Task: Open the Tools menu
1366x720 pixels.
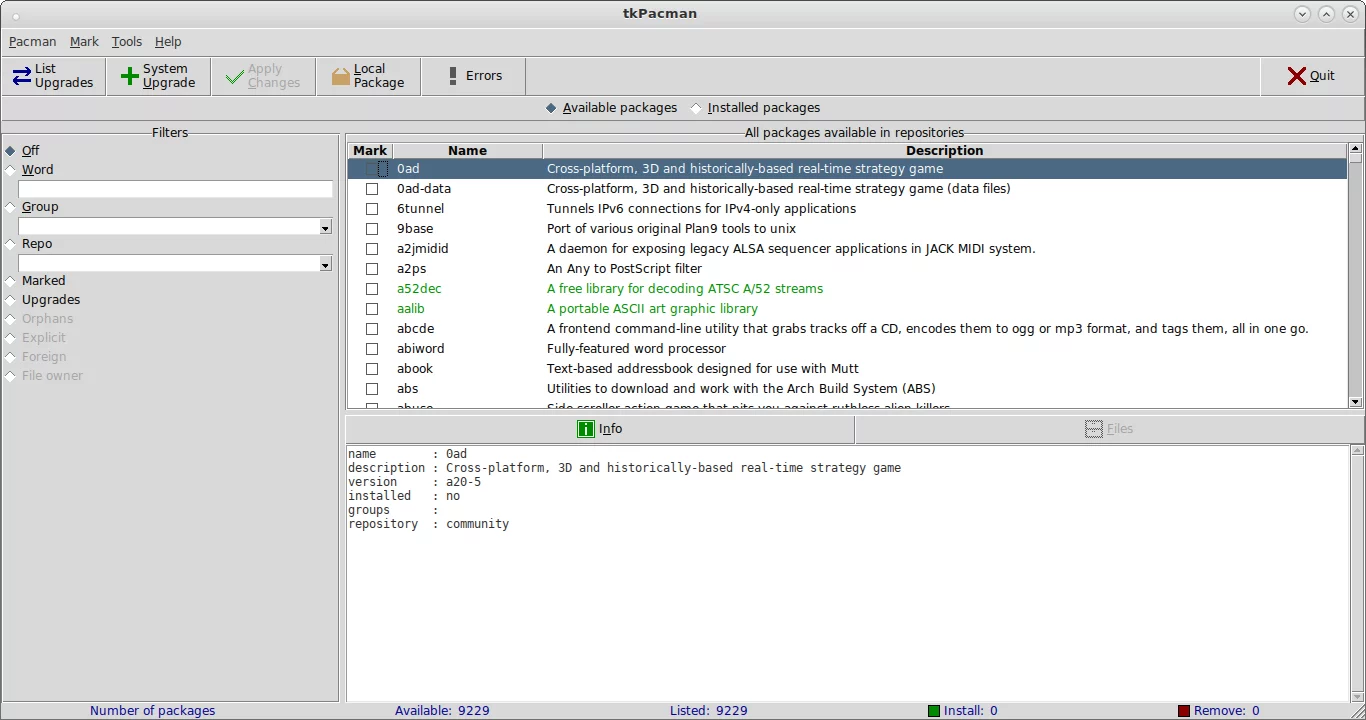Action: pos(126,42)
